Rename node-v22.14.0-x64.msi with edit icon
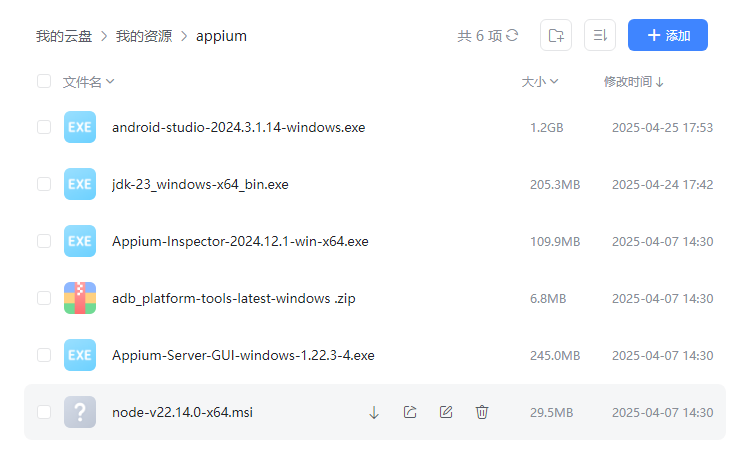 [x=446, y=412]
